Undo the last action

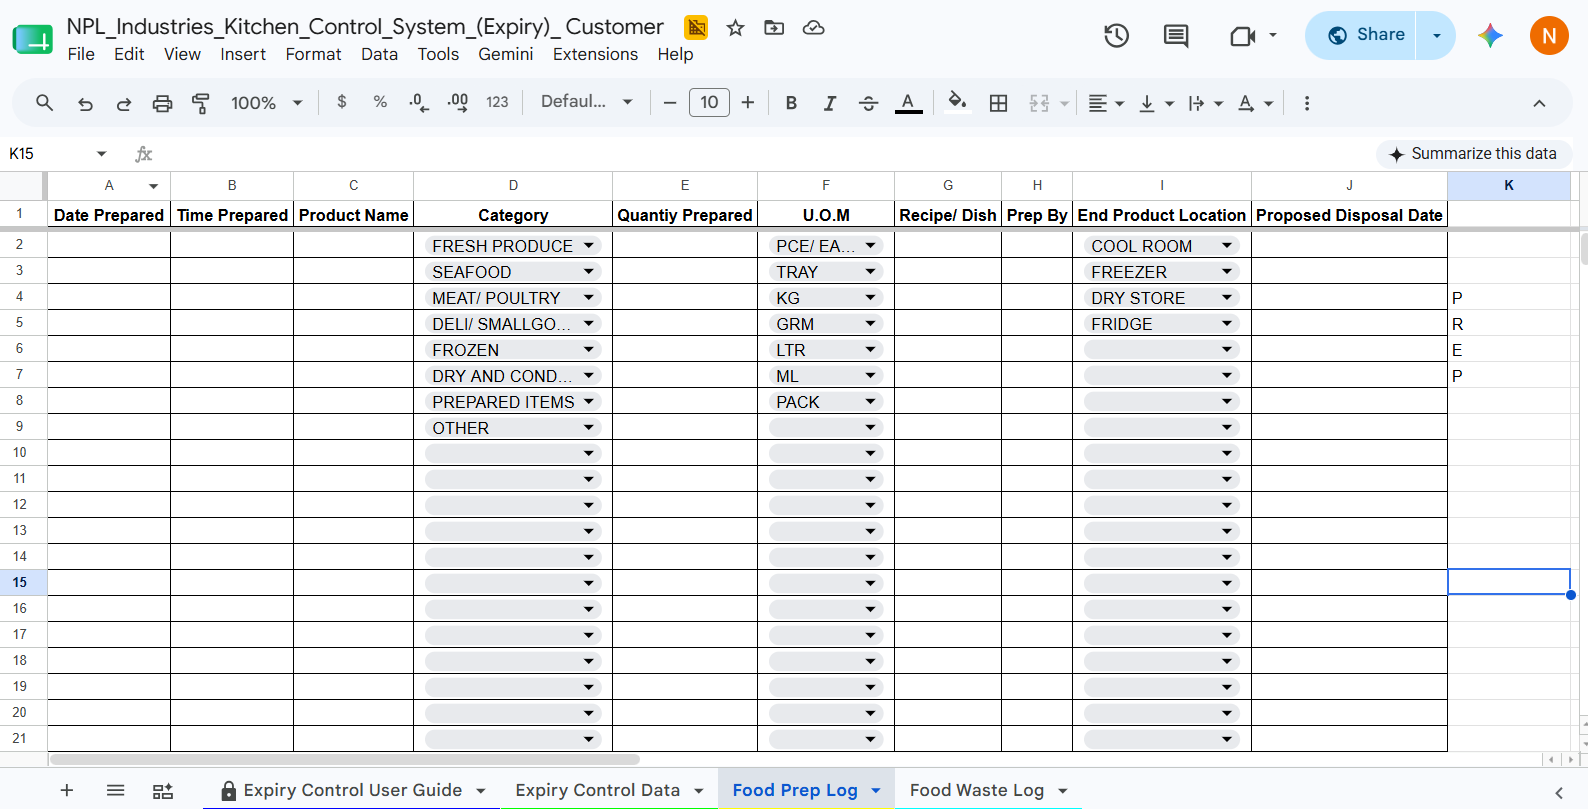(85, 103)
